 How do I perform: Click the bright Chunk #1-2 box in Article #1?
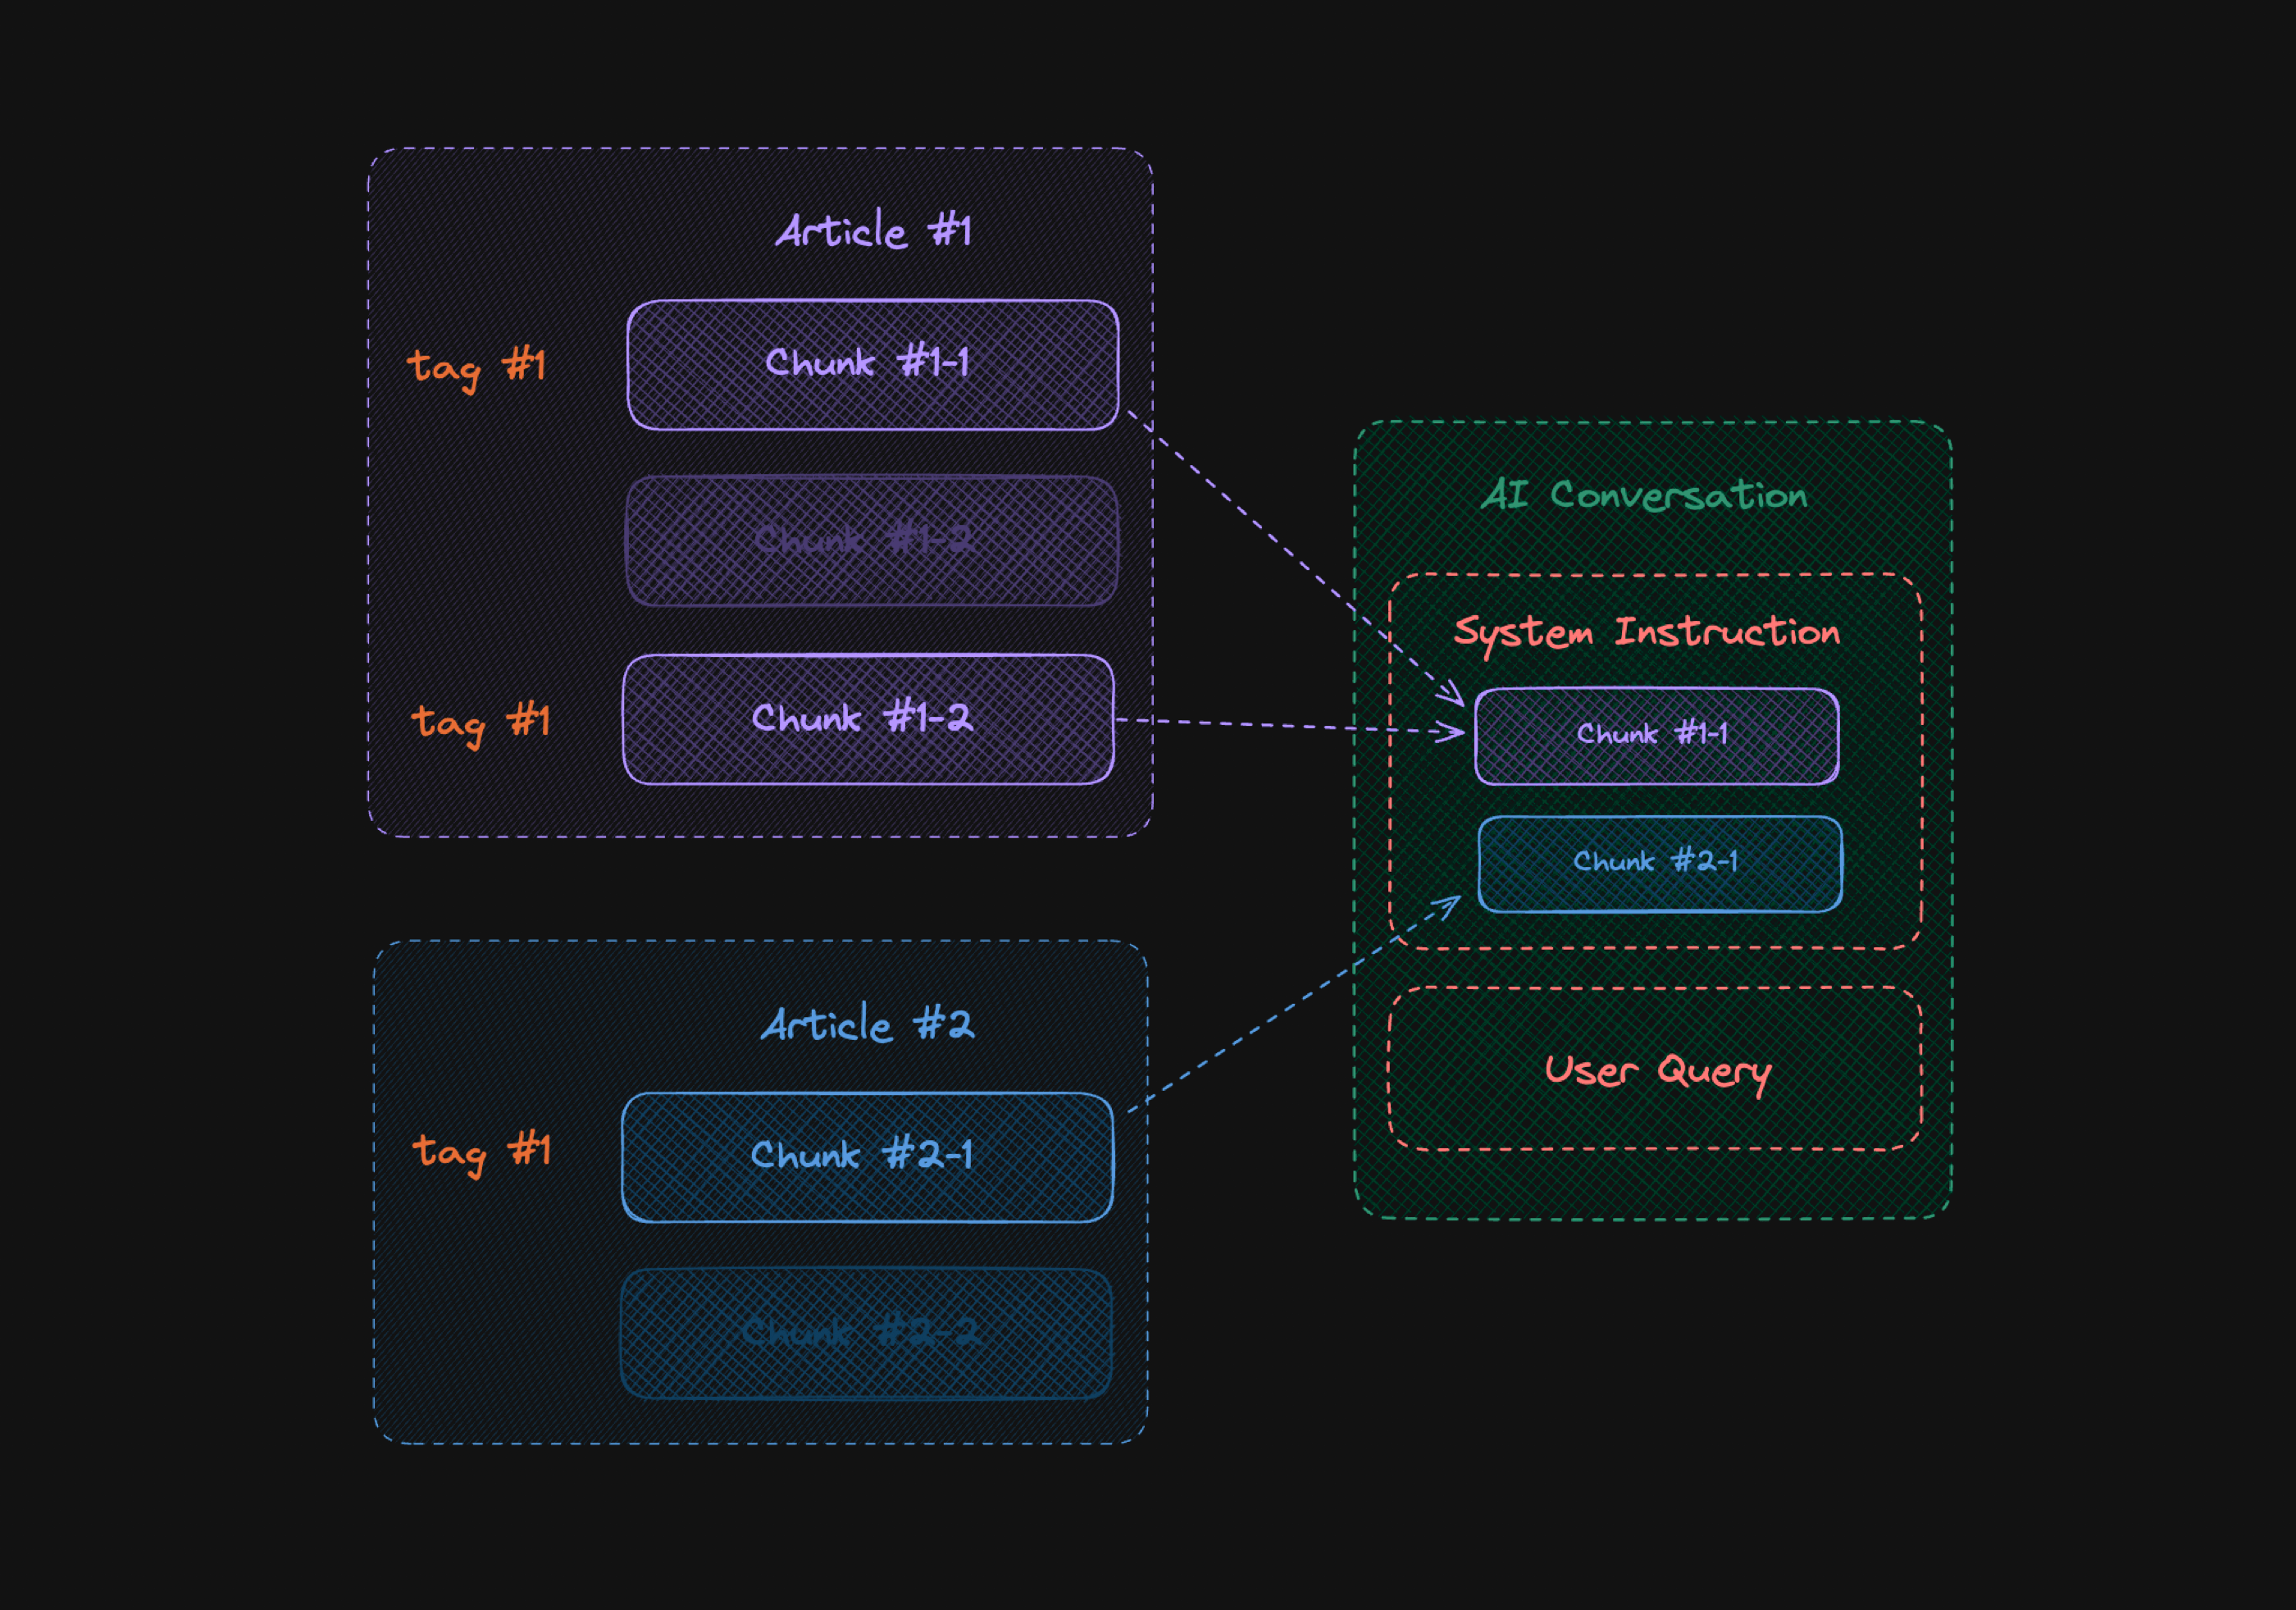coord(867,719)
